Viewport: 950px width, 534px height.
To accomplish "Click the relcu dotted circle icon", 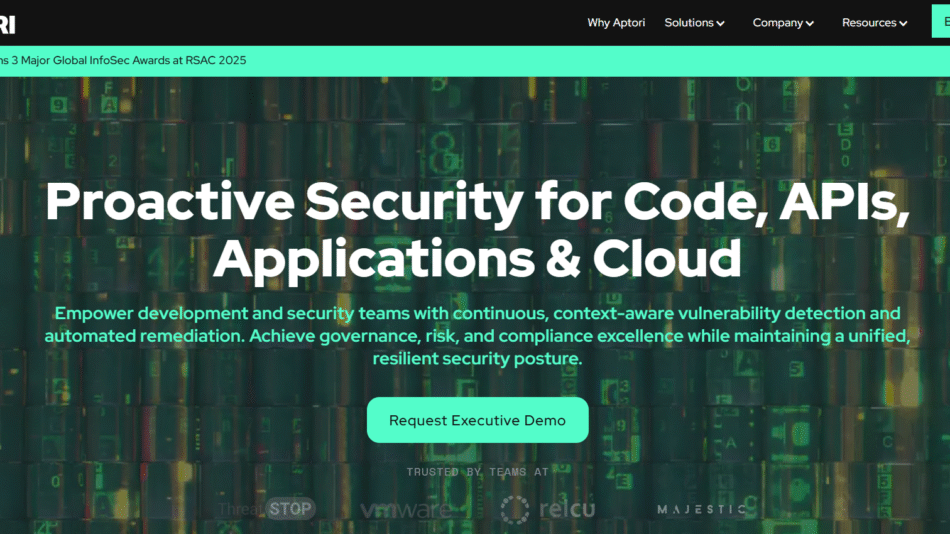I will coord(515,510).
